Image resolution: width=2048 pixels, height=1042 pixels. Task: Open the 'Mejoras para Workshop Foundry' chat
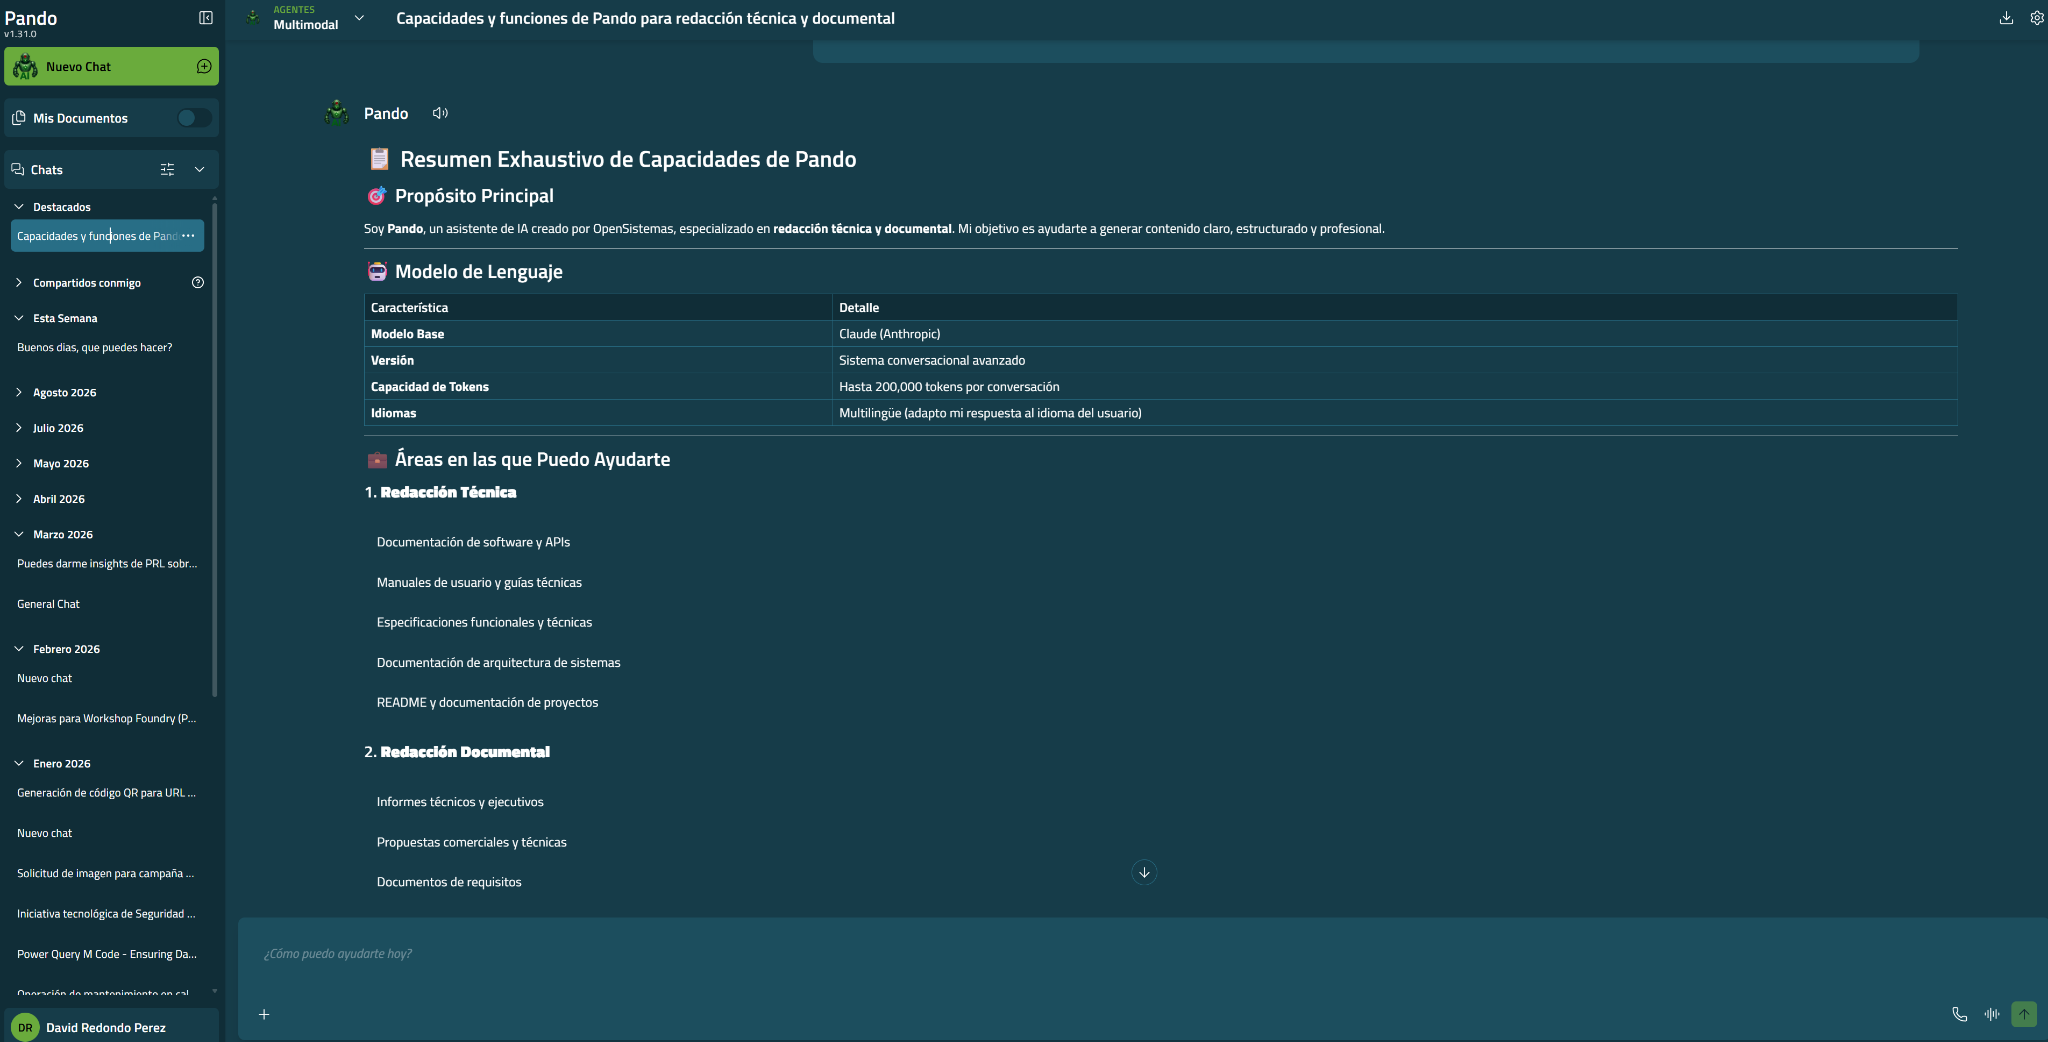(107, 718)
